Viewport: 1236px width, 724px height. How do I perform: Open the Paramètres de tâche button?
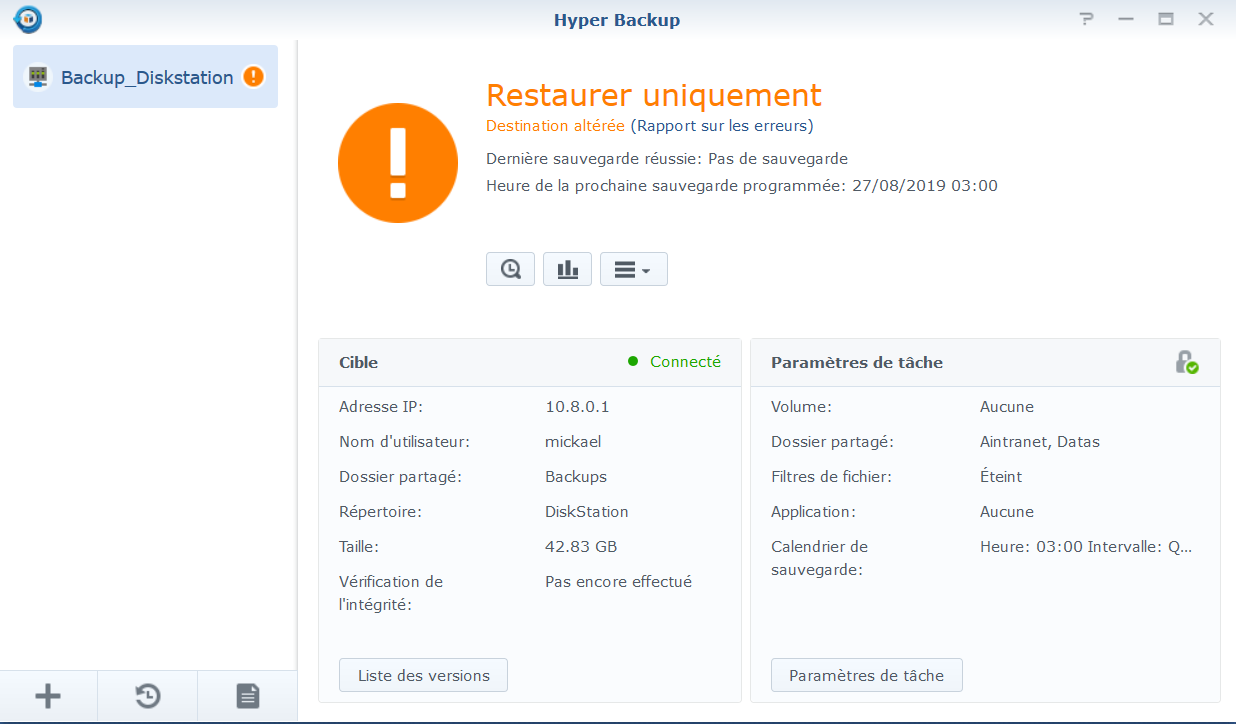[866, 675]
